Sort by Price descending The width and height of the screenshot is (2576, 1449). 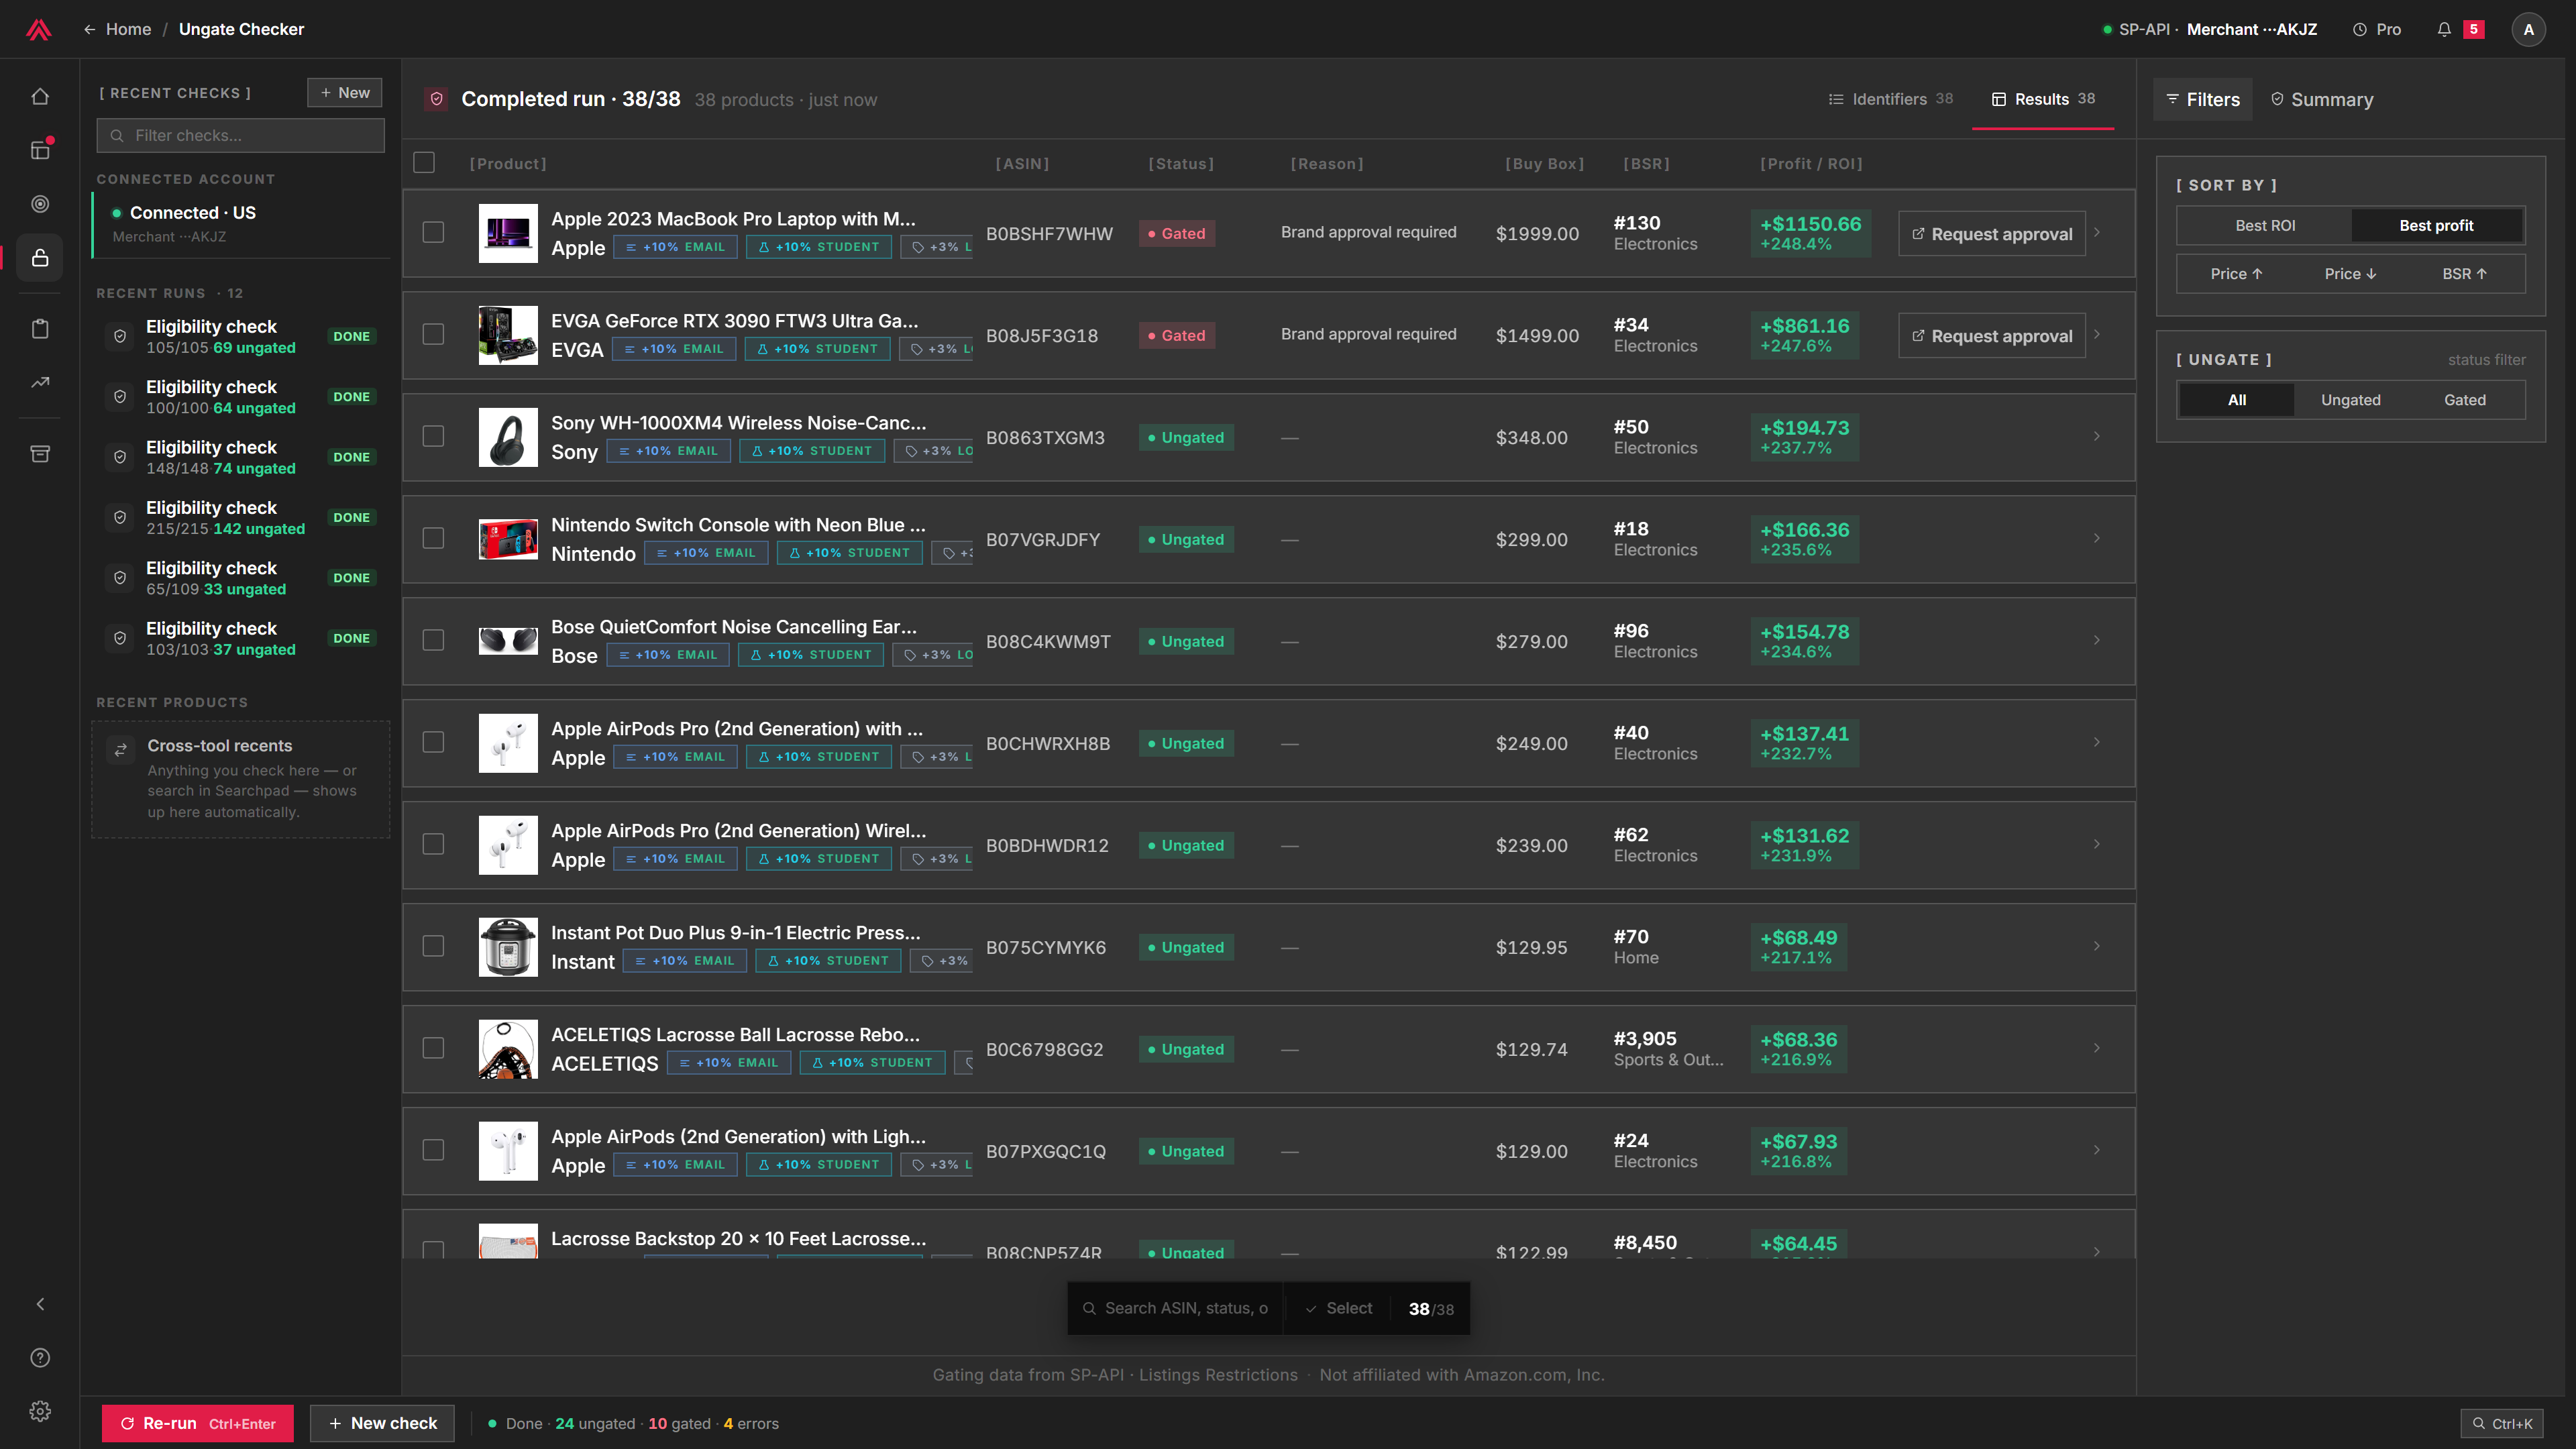click(x=2350, y=274)
